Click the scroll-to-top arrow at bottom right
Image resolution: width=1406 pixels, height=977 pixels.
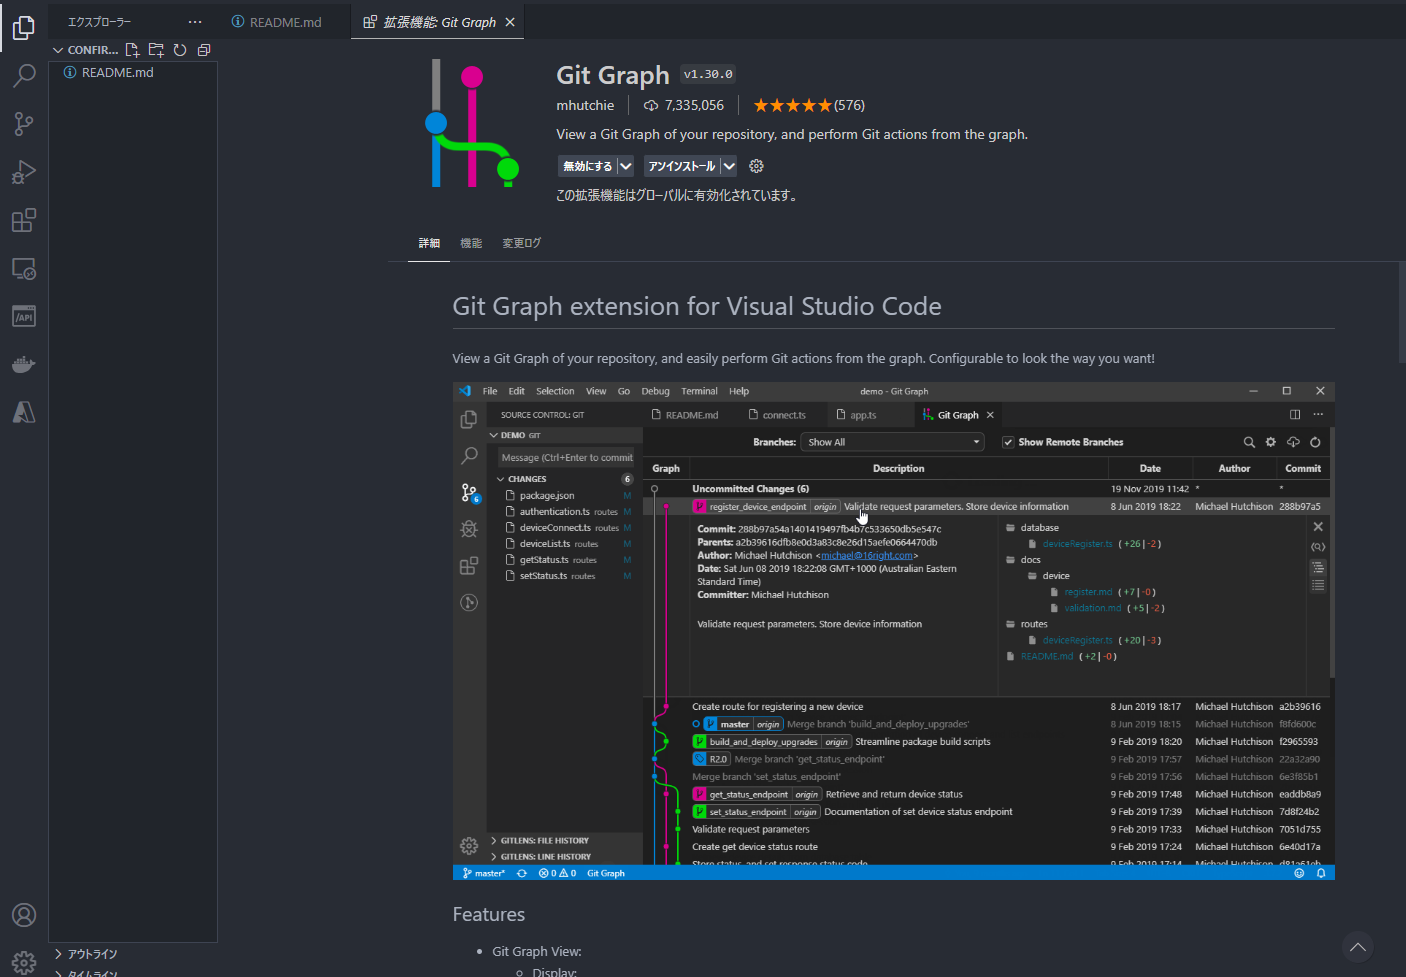coord(1357,947)
